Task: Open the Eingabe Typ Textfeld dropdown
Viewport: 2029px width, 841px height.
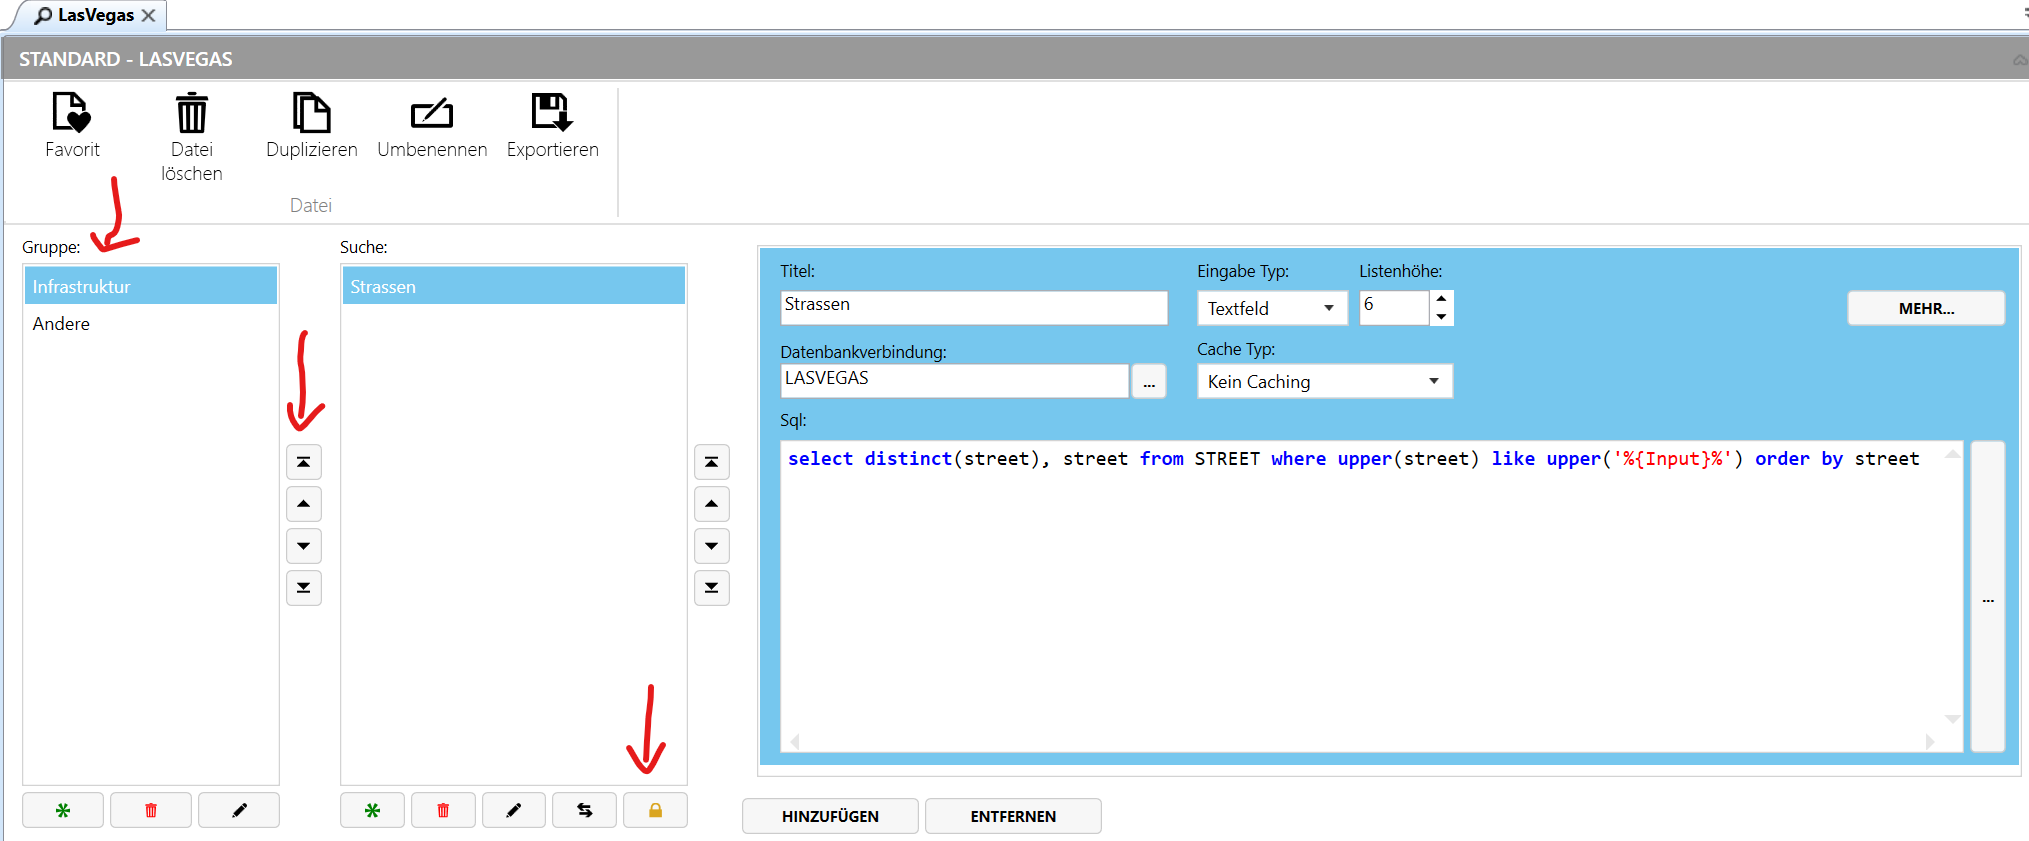Action: [1272, 308]
